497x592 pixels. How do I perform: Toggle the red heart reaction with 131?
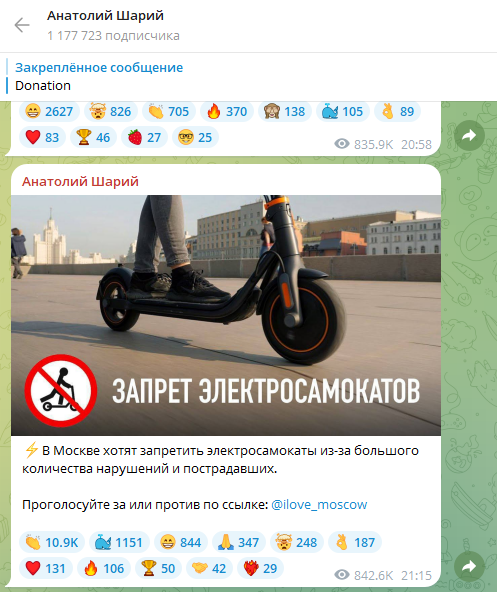45,568
